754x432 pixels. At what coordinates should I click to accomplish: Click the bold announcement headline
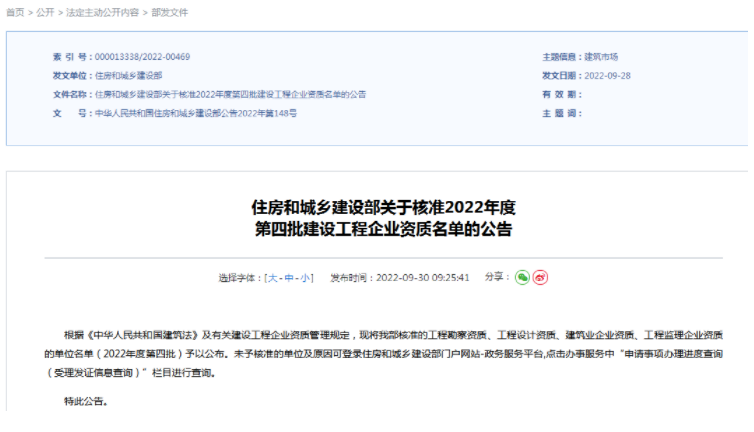(x=383, y=218)
